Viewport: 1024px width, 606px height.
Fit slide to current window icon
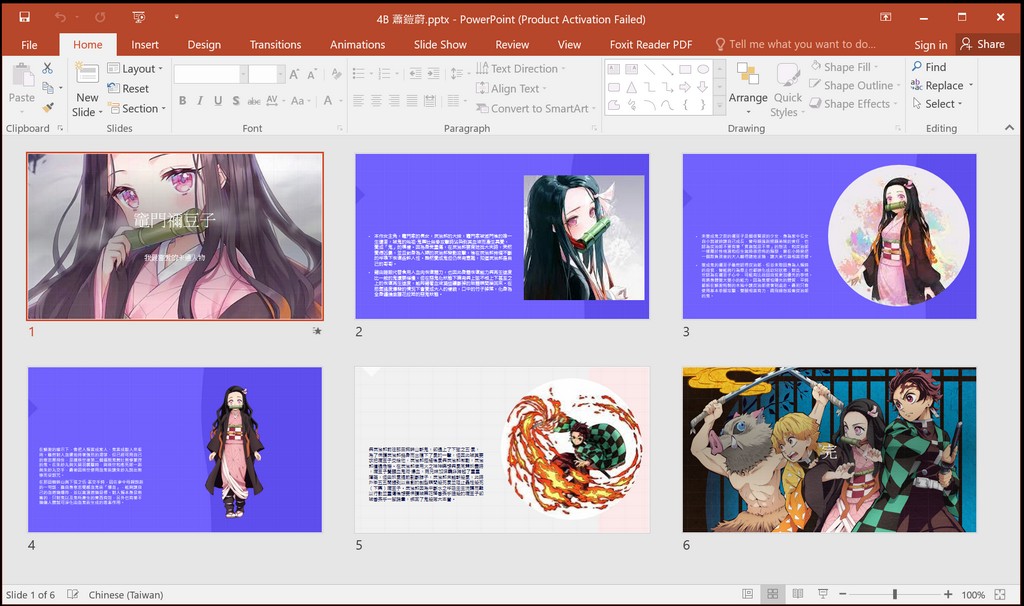pos(1000,594)
